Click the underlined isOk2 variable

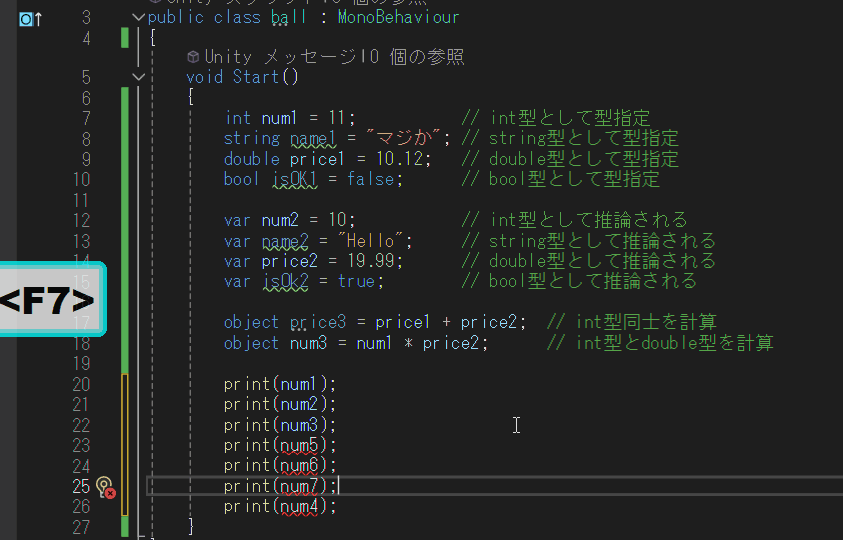point(285,281)
